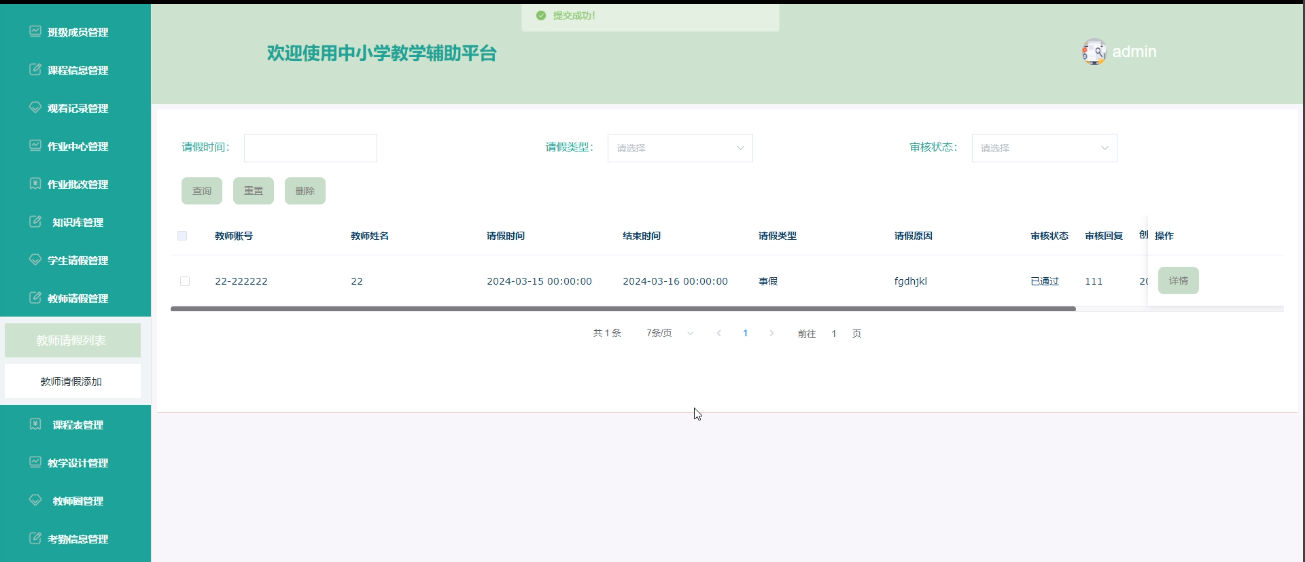This screenshot has width=1305, height=562.
Task: Click the icon beside 班级成员管理
Action: (x=36, y=32)
